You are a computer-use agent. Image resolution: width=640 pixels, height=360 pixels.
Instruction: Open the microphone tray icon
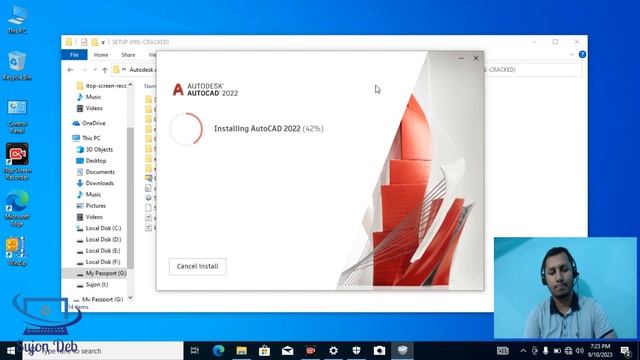click(x=546, y=351)
